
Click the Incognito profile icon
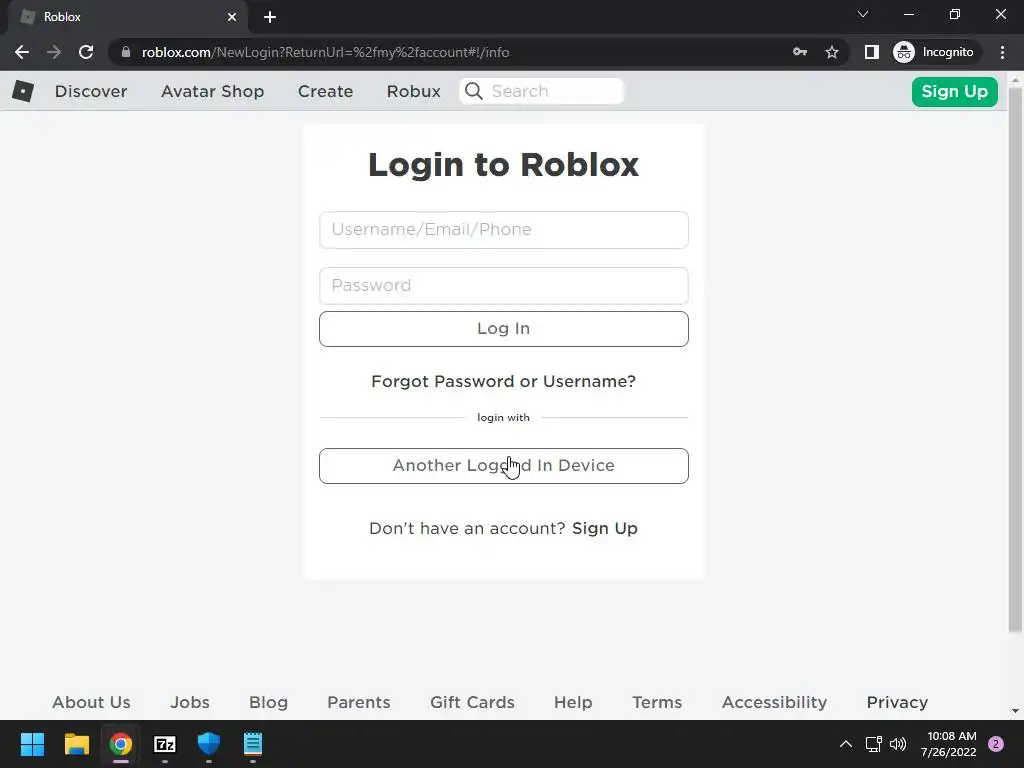904,52
